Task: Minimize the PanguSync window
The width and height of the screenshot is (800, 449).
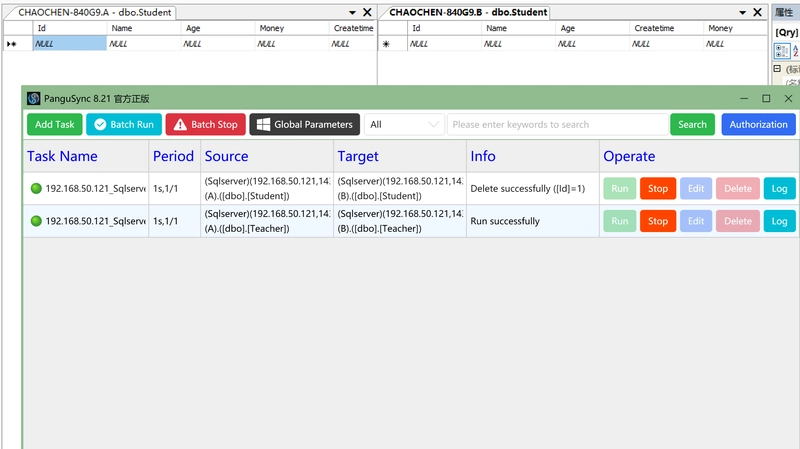Action: [744, 98]
